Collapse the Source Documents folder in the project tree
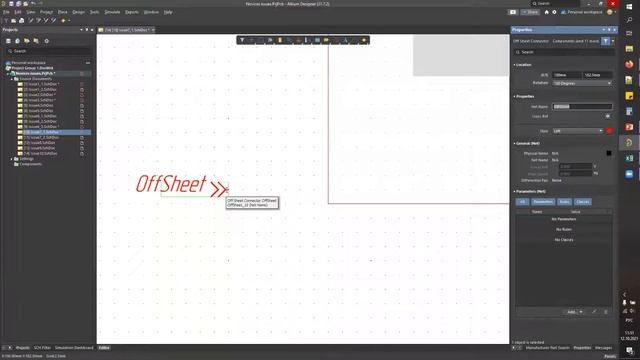The height and width of the screenshot is (360, 640). click(12, 79)
